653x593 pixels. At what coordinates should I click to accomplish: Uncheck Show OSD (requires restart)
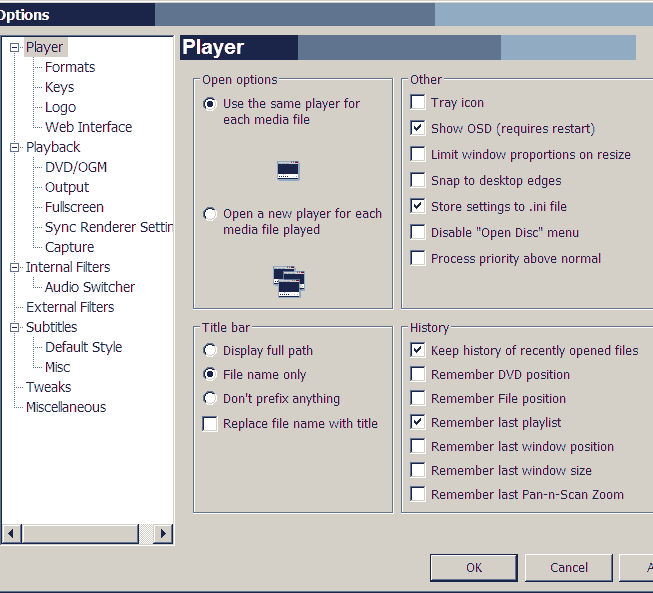(418, 129)
